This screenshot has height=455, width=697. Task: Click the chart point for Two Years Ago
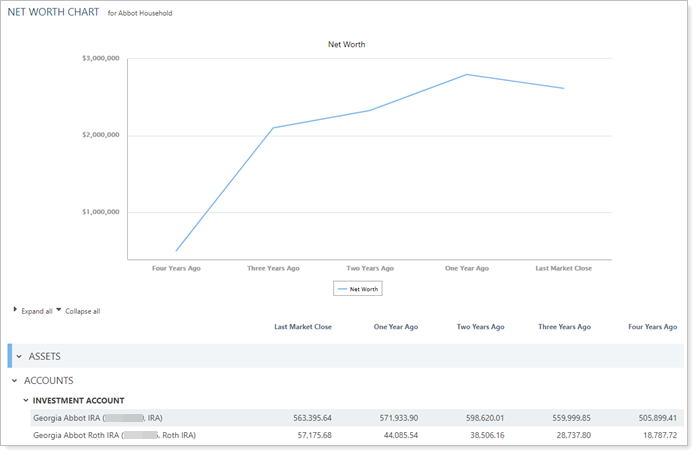coord(369,110)
